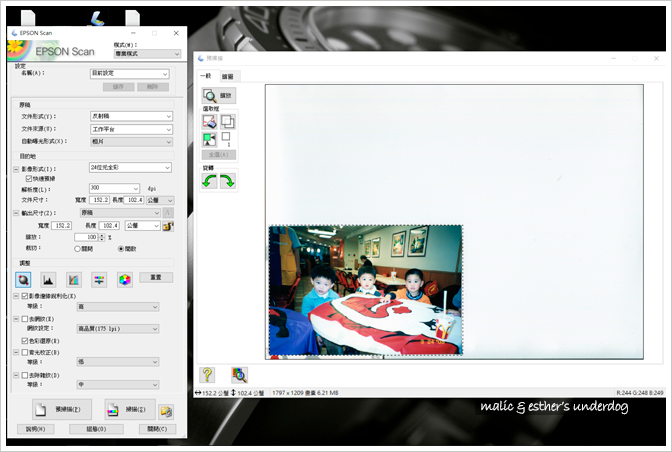
Task: Select the right trimming radio button
Action: point(121,249)
